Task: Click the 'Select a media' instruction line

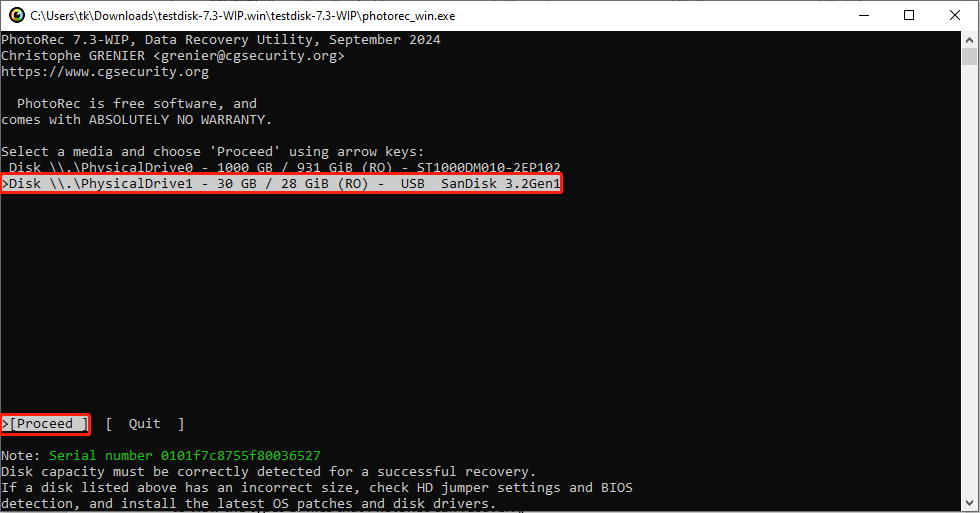Action: coord(212,152)
